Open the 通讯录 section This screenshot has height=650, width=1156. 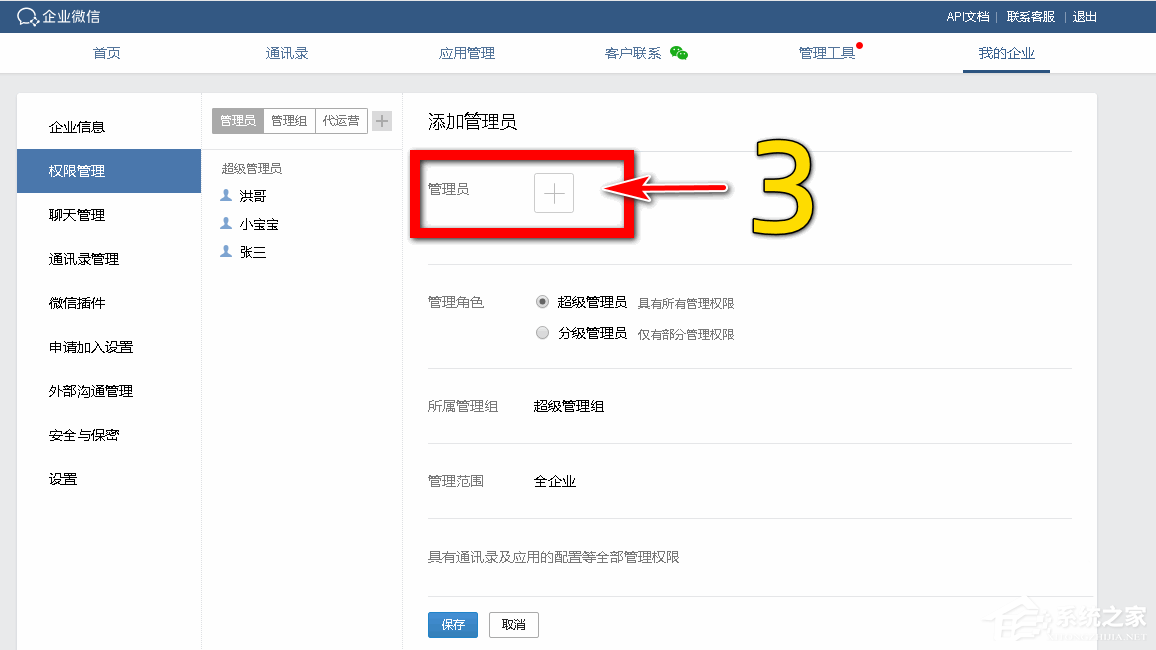(286, 53)
